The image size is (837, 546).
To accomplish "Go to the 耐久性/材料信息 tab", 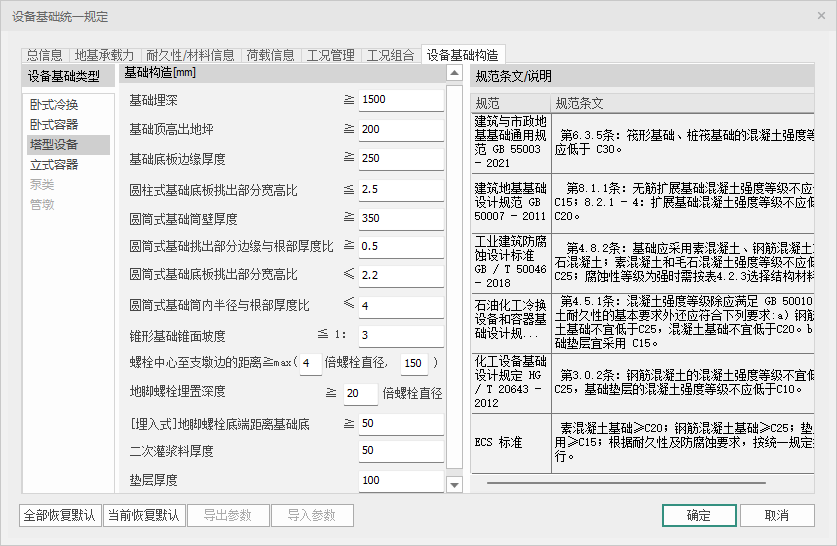I will coord(190,55).
